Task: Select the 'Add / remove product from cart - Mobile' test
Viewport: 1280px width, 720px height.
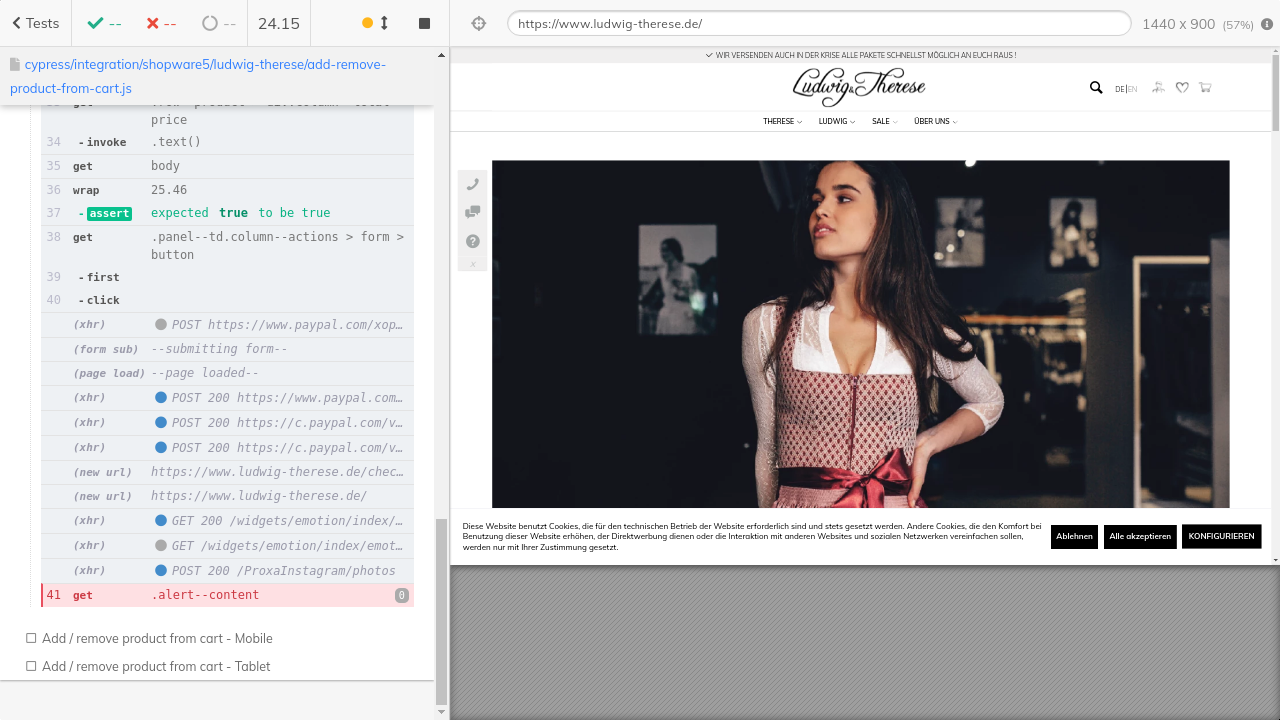Action: tap(157, 639)
